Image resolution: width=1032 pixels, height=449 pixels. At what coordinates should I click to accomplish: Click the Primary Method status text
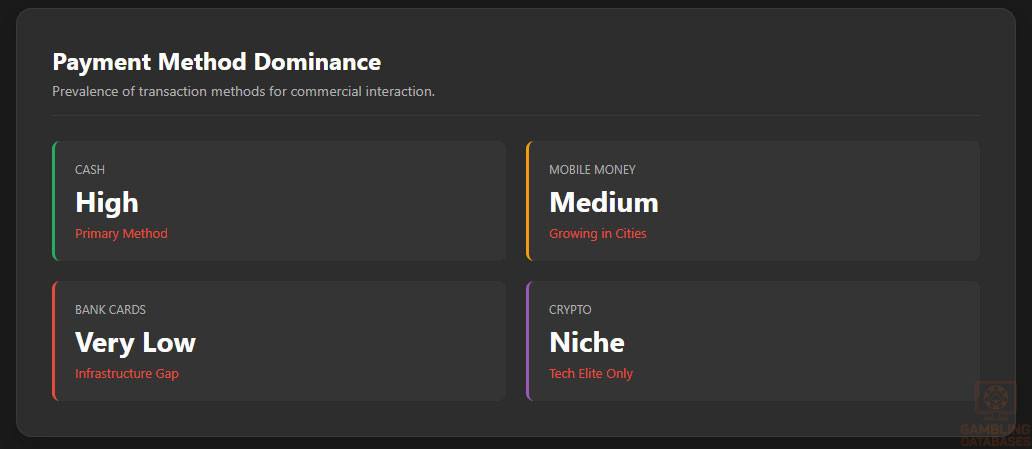121,234
